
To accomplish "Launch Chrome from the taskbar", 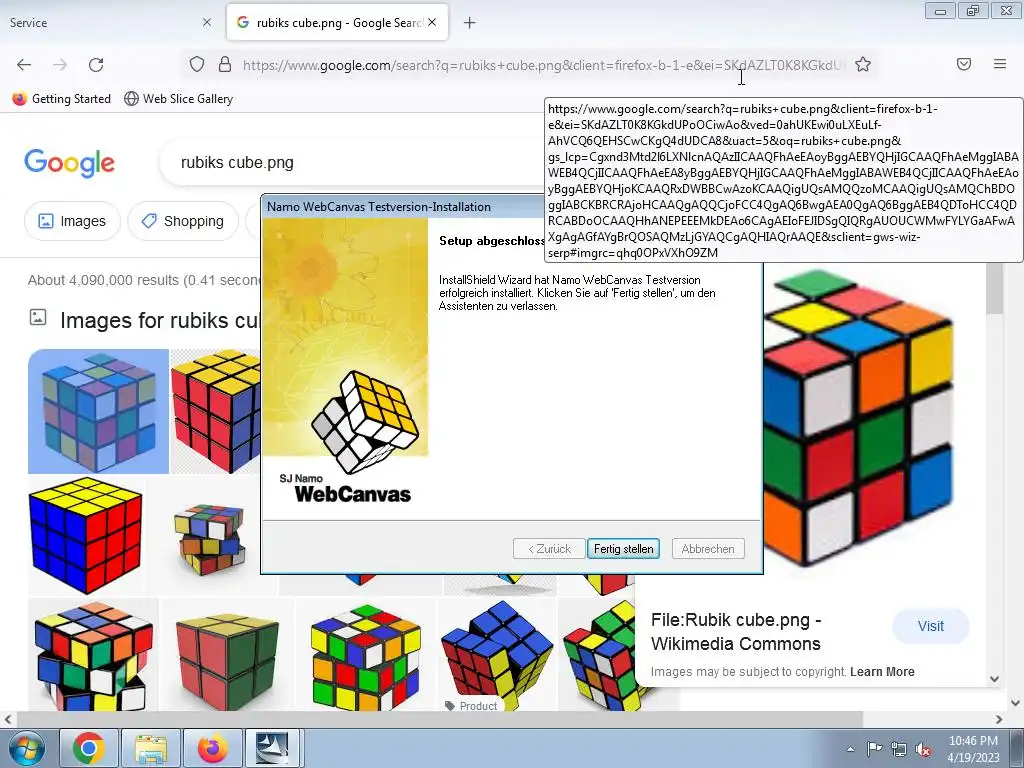I will [89, 748].
